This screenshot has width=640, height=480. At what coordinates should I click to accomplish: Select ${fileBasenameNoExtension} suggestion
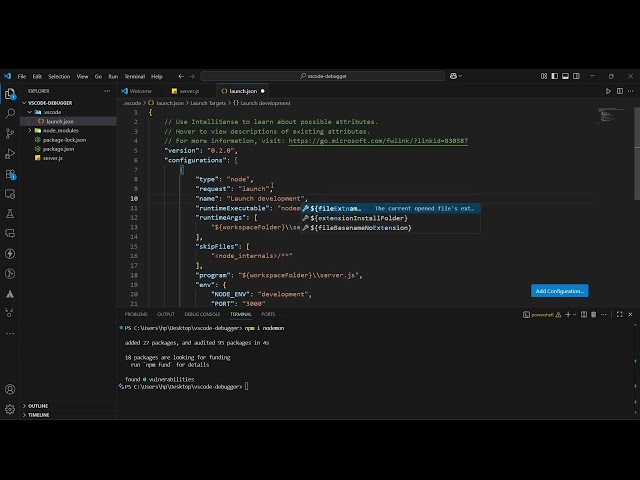pyautogui.click(x=391, y=228)
